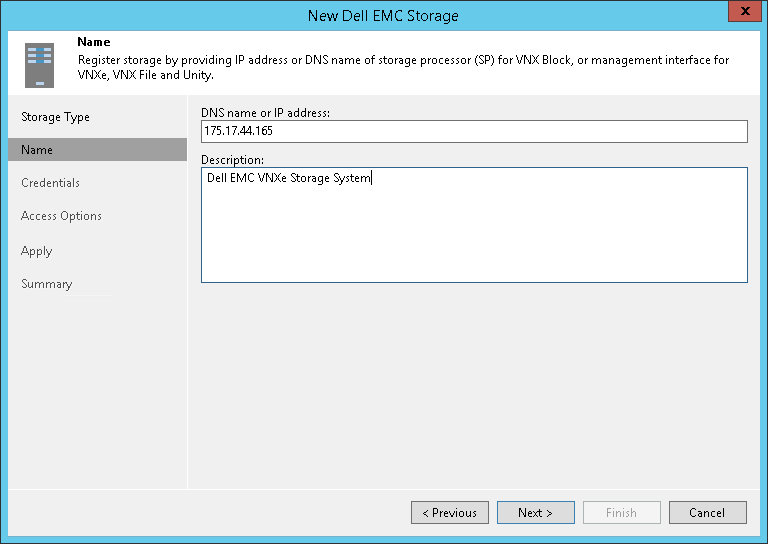Jump to the Access Options step
Screen dimensions: 768x544
coord(61,216)
